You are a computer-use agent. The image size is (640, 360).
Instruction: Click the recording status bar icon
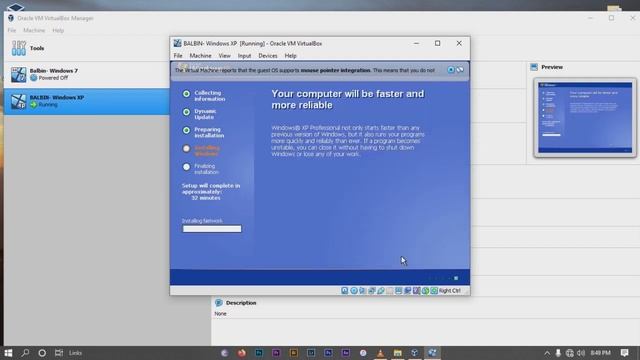(407, 291)
